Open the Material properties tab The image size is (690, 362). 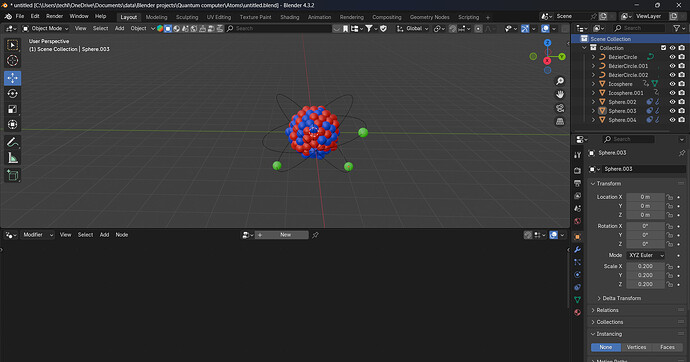577,312
